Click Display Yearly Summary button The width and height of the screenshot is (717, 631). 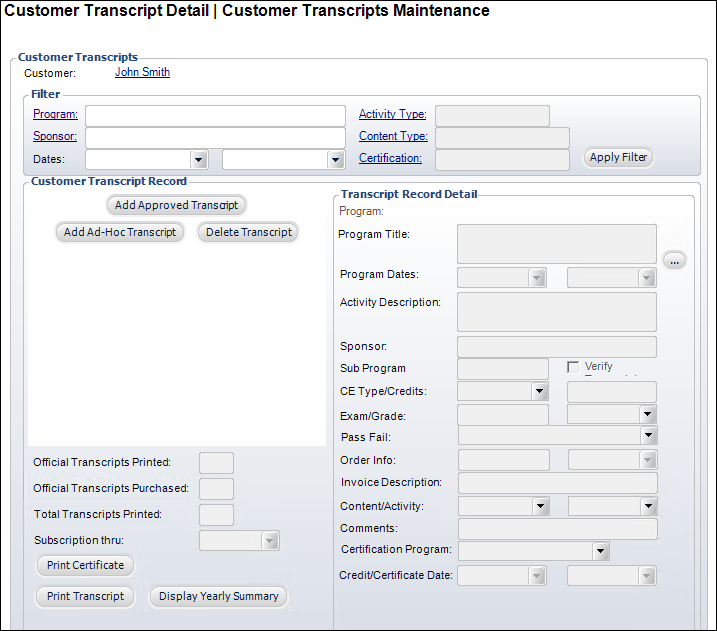coord(219,596)
